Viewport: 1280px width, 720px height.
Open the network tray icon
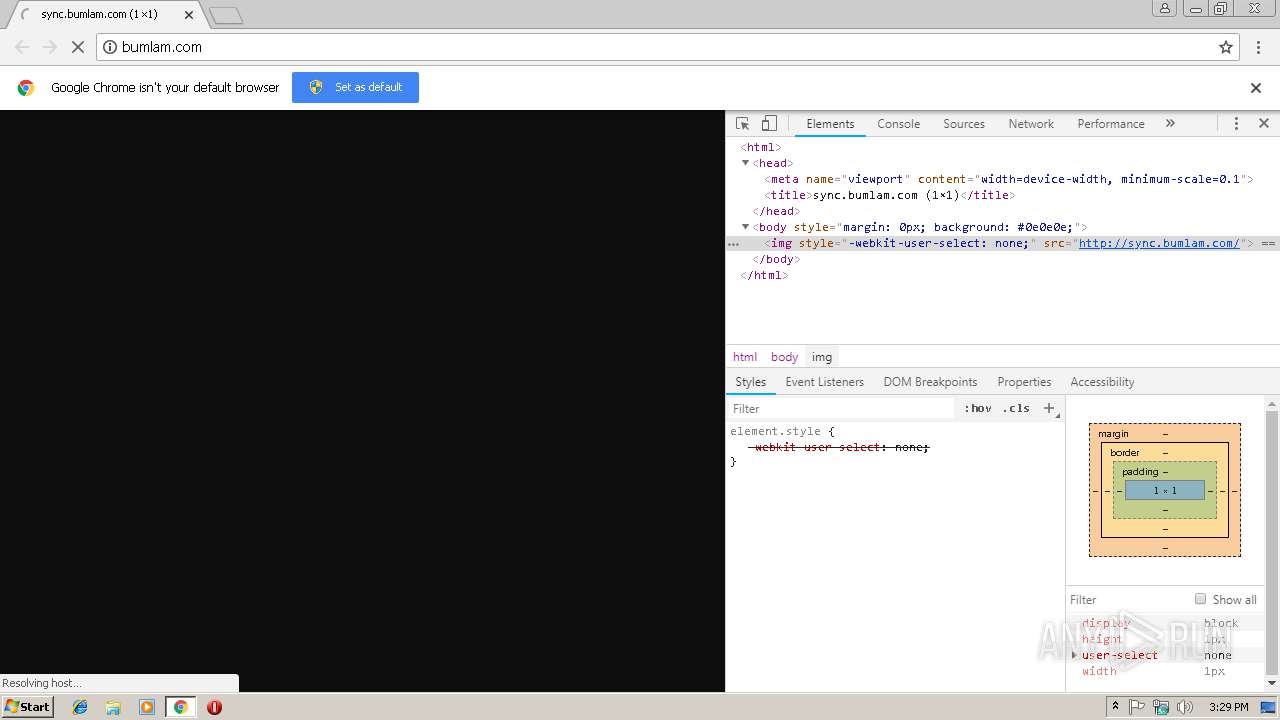click(x=1161, y=707)
